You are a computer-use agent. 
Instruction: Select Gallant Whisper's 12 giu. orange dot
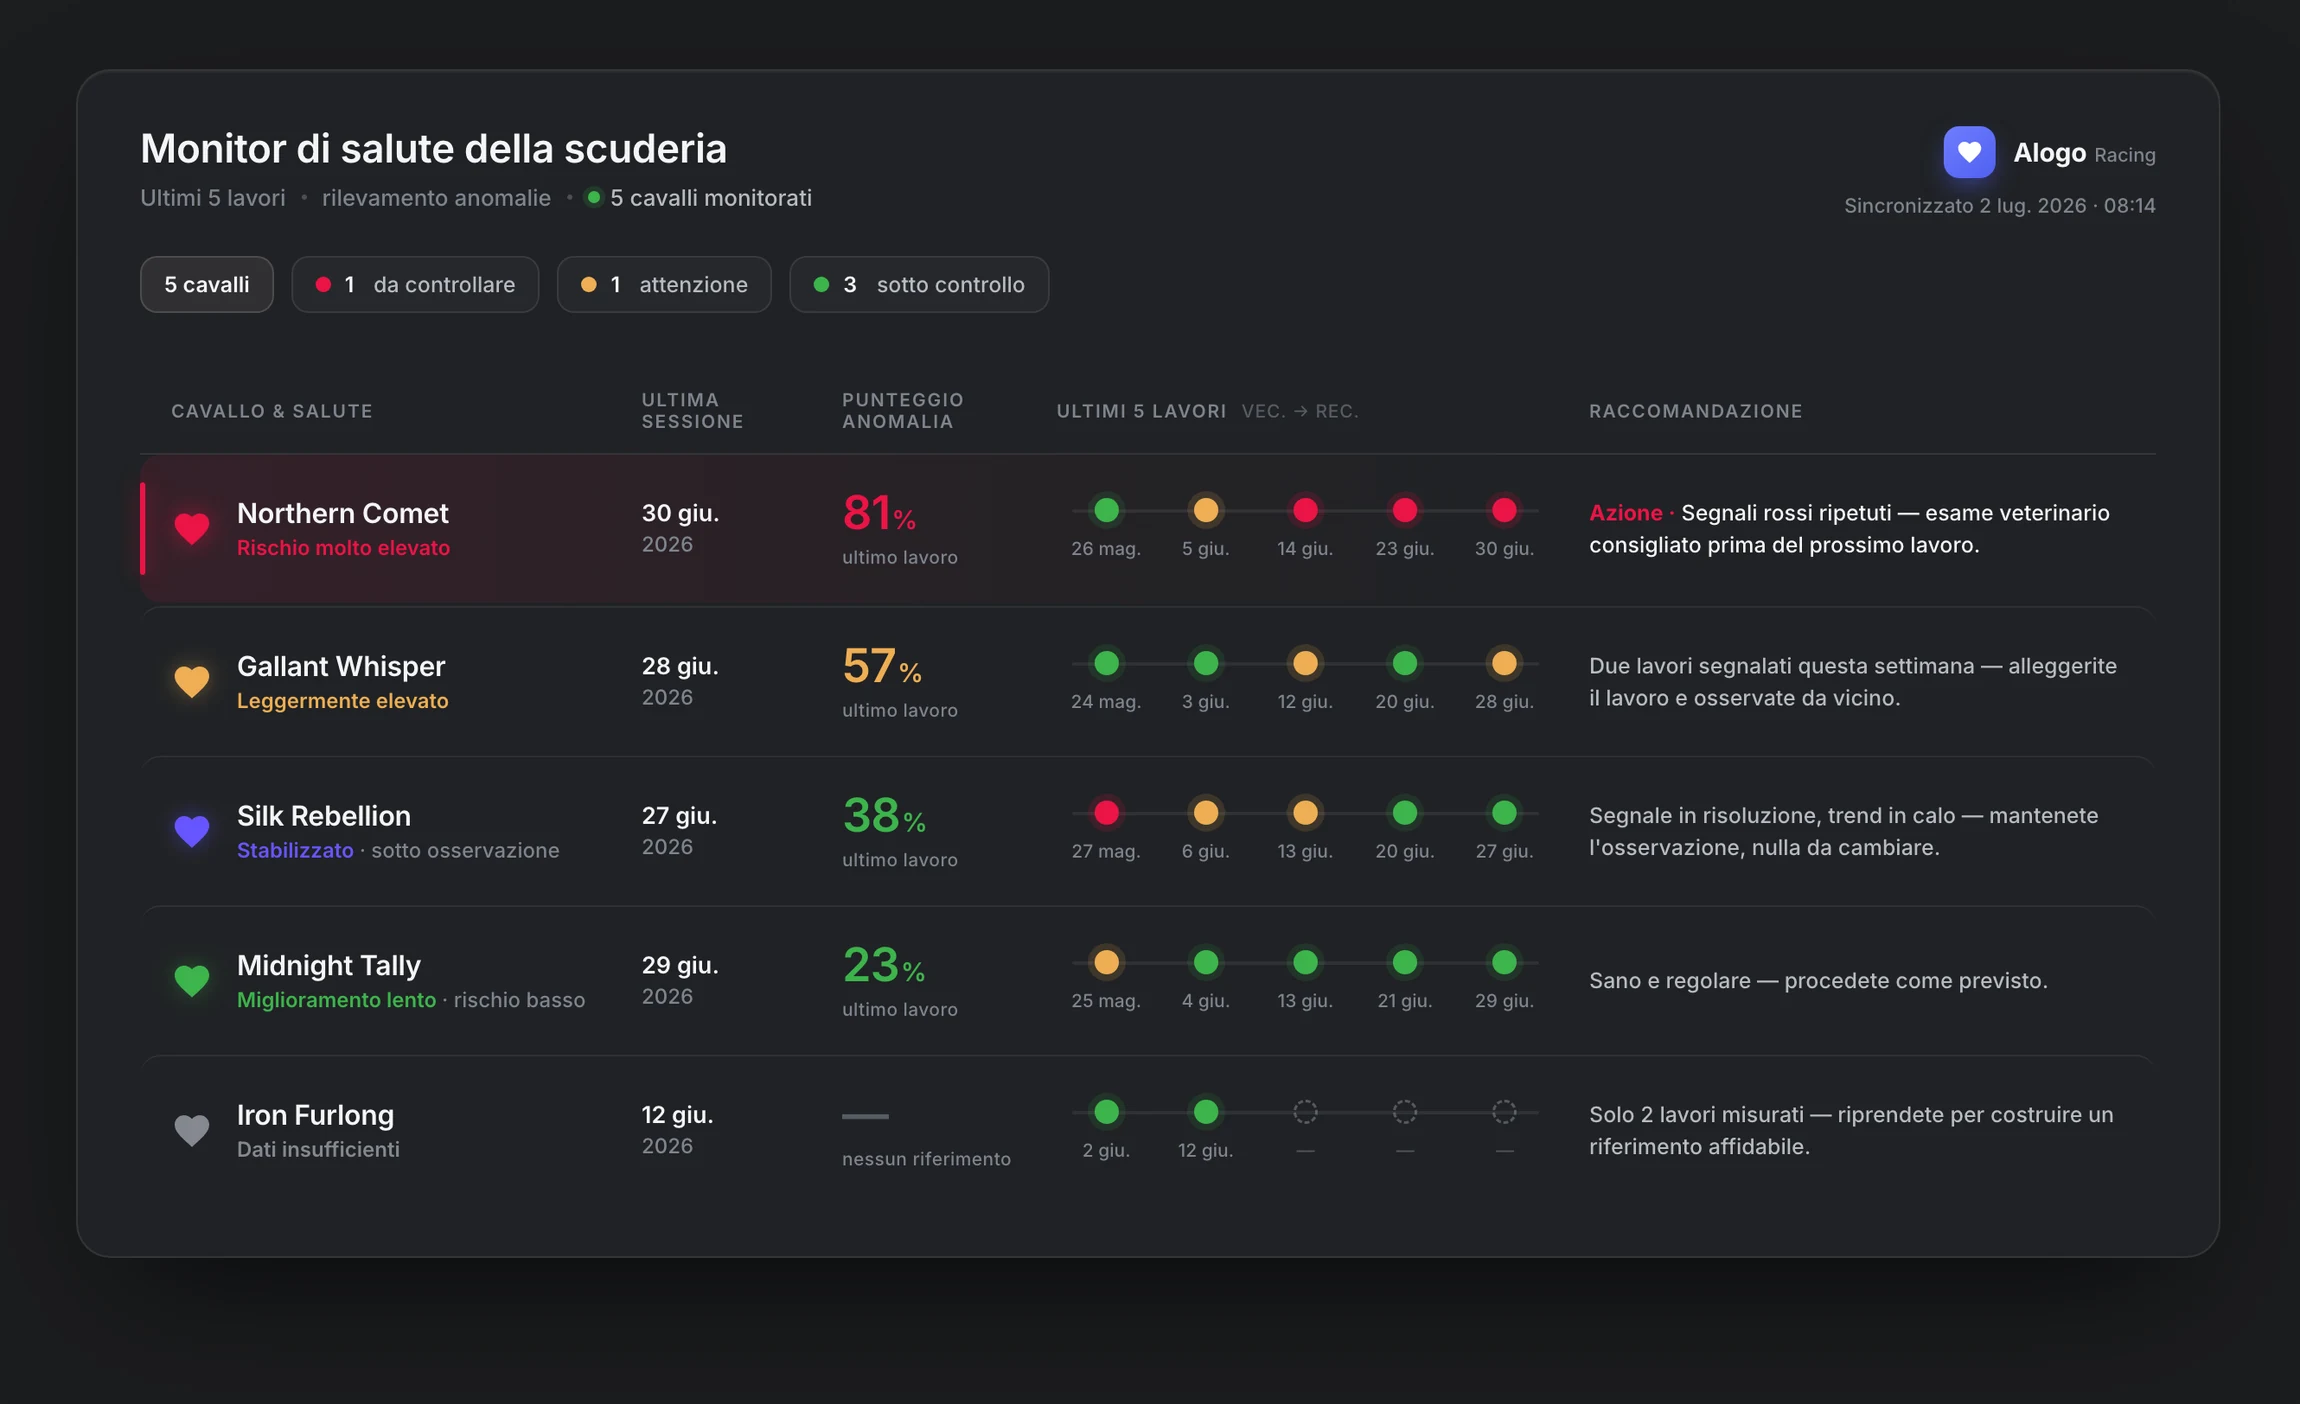1305,663
